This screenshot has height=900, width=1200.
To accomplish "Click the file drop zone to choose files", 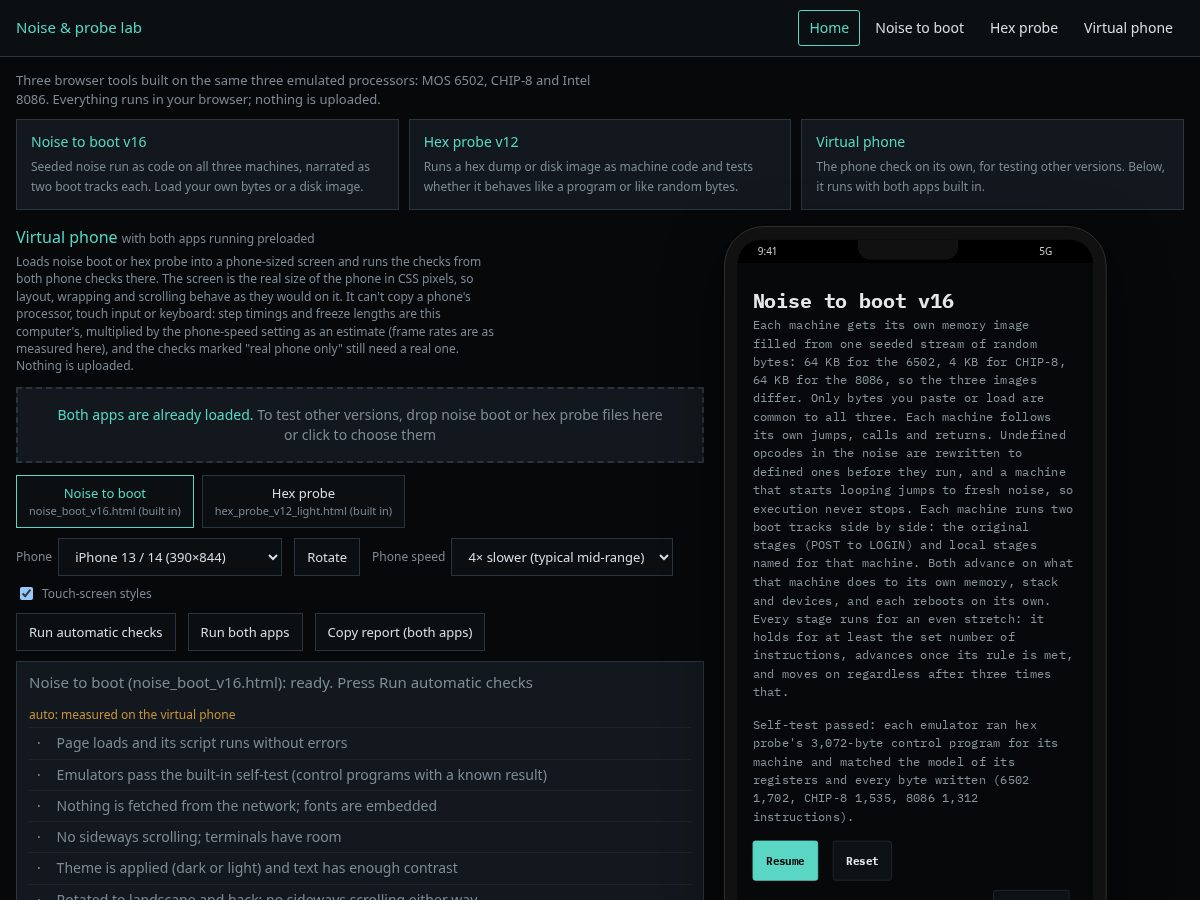I will [360, 425].
